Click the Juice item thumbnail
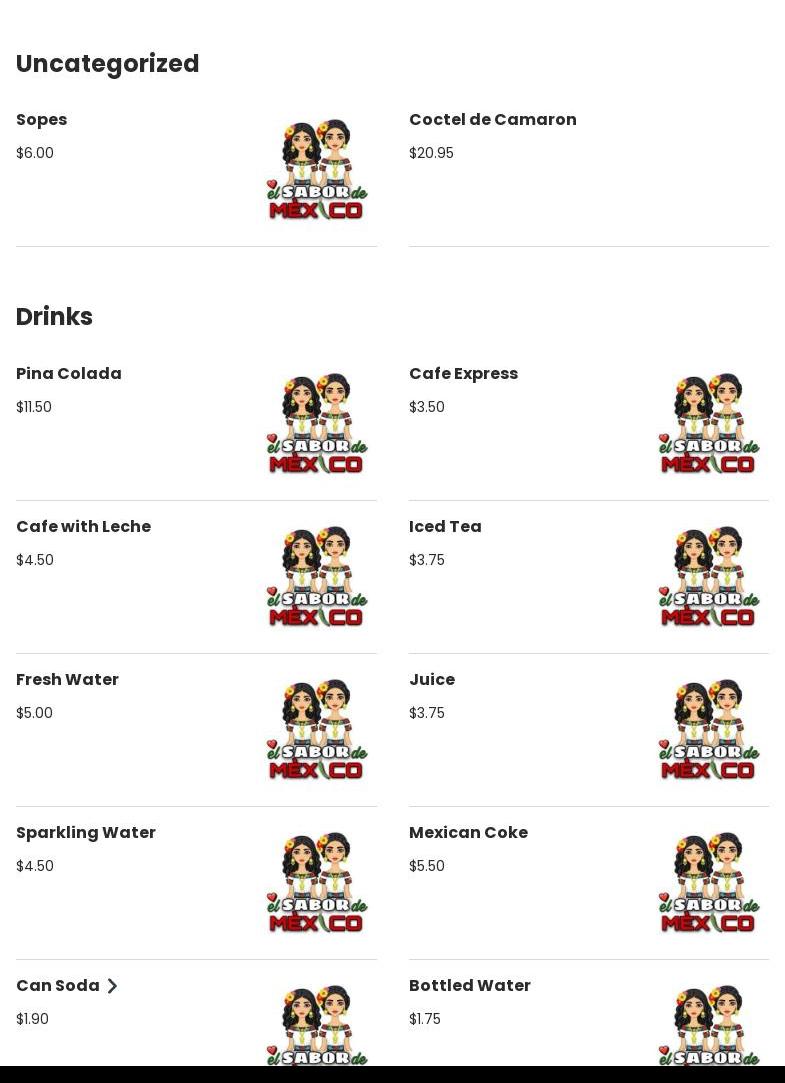The width and height of the screenshot is (785, 1083). [x=709, y=730]
